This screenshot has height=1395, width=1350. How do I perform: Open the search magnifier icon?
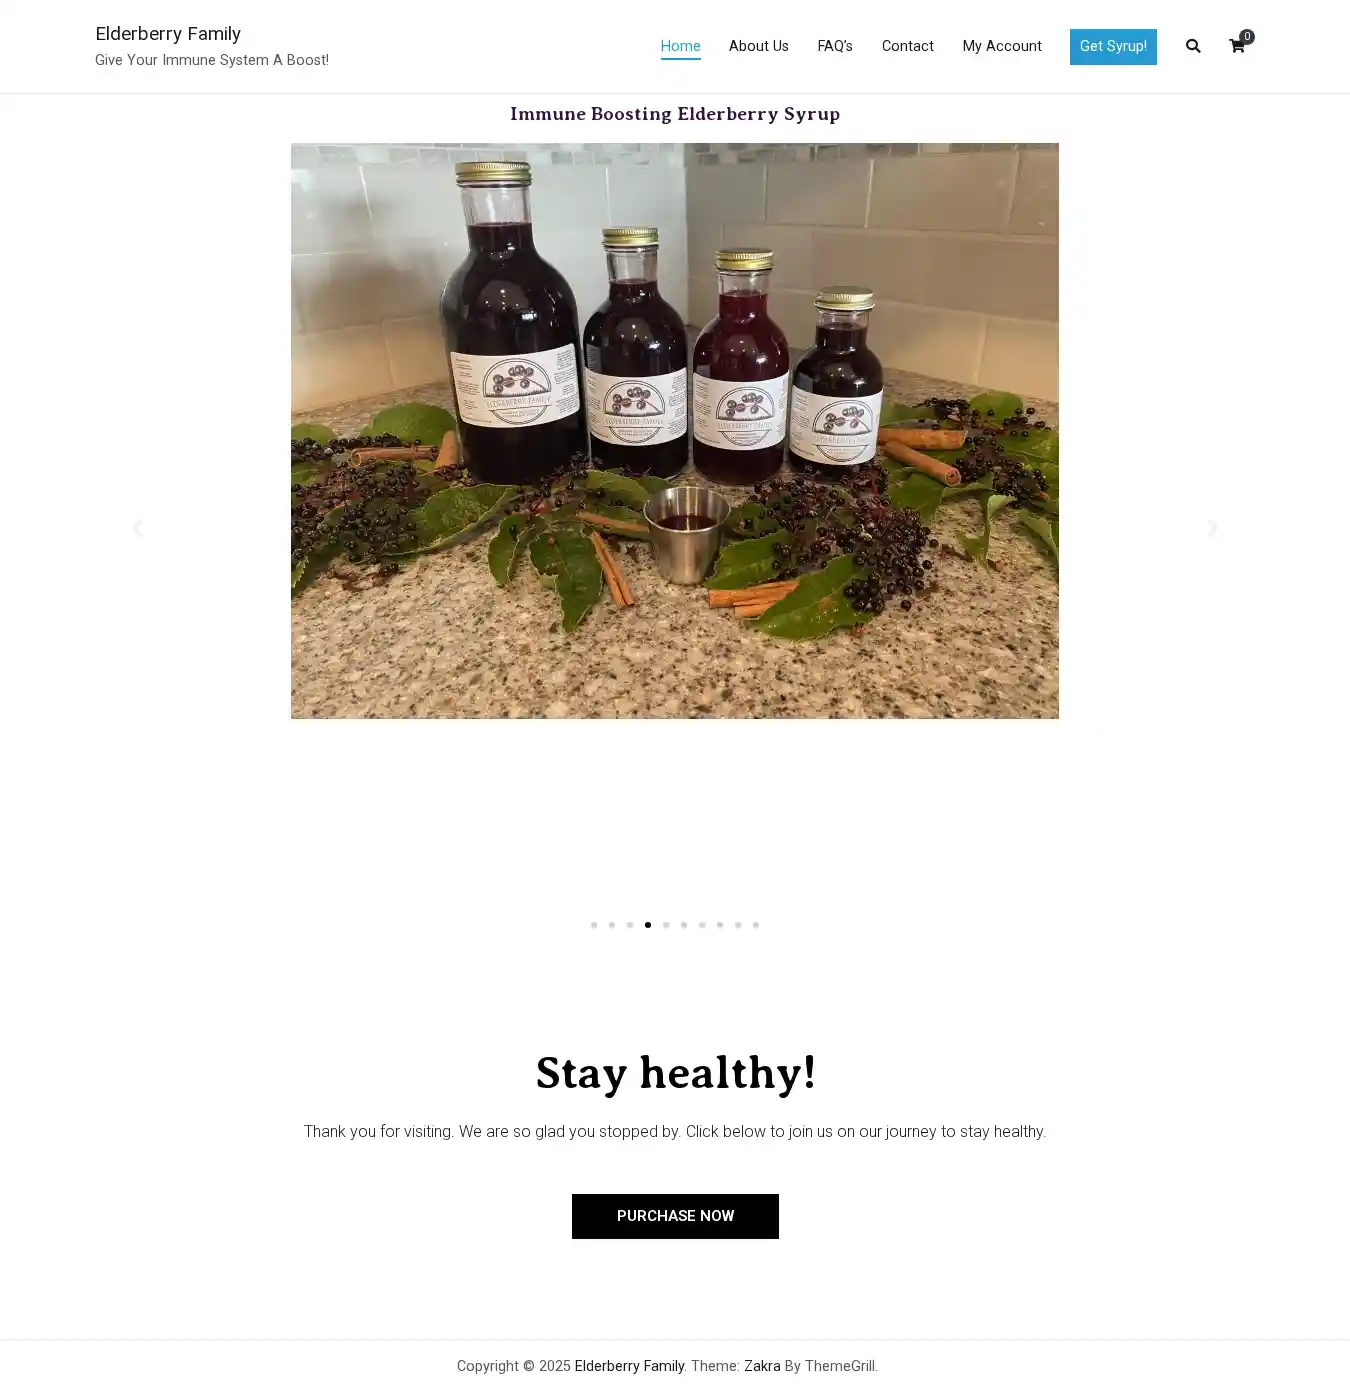tap(1193, 46)
